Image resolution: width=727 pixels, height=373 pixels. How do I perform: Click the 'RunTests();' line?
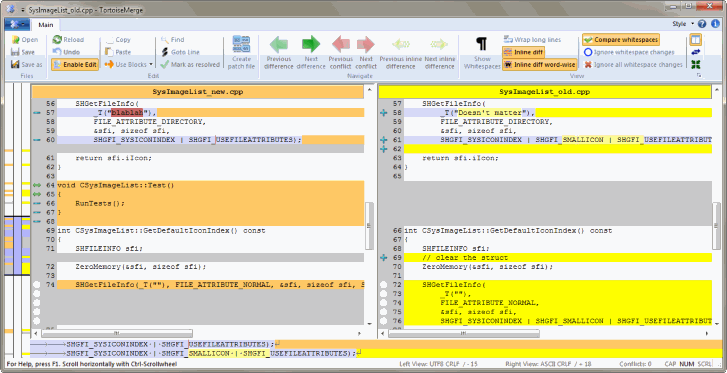(210, 203)
